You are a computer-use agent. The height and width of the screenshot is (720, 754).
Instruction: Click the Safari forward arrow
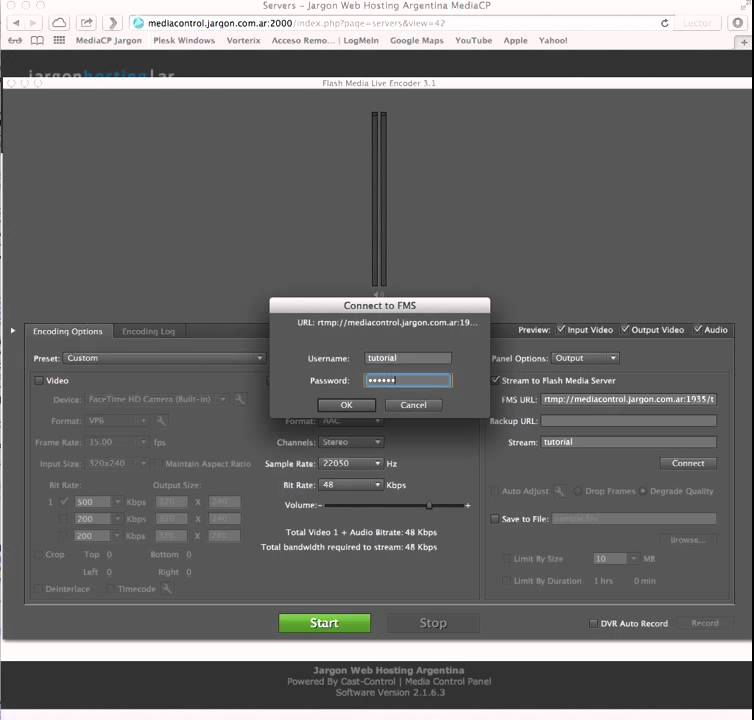33,23
